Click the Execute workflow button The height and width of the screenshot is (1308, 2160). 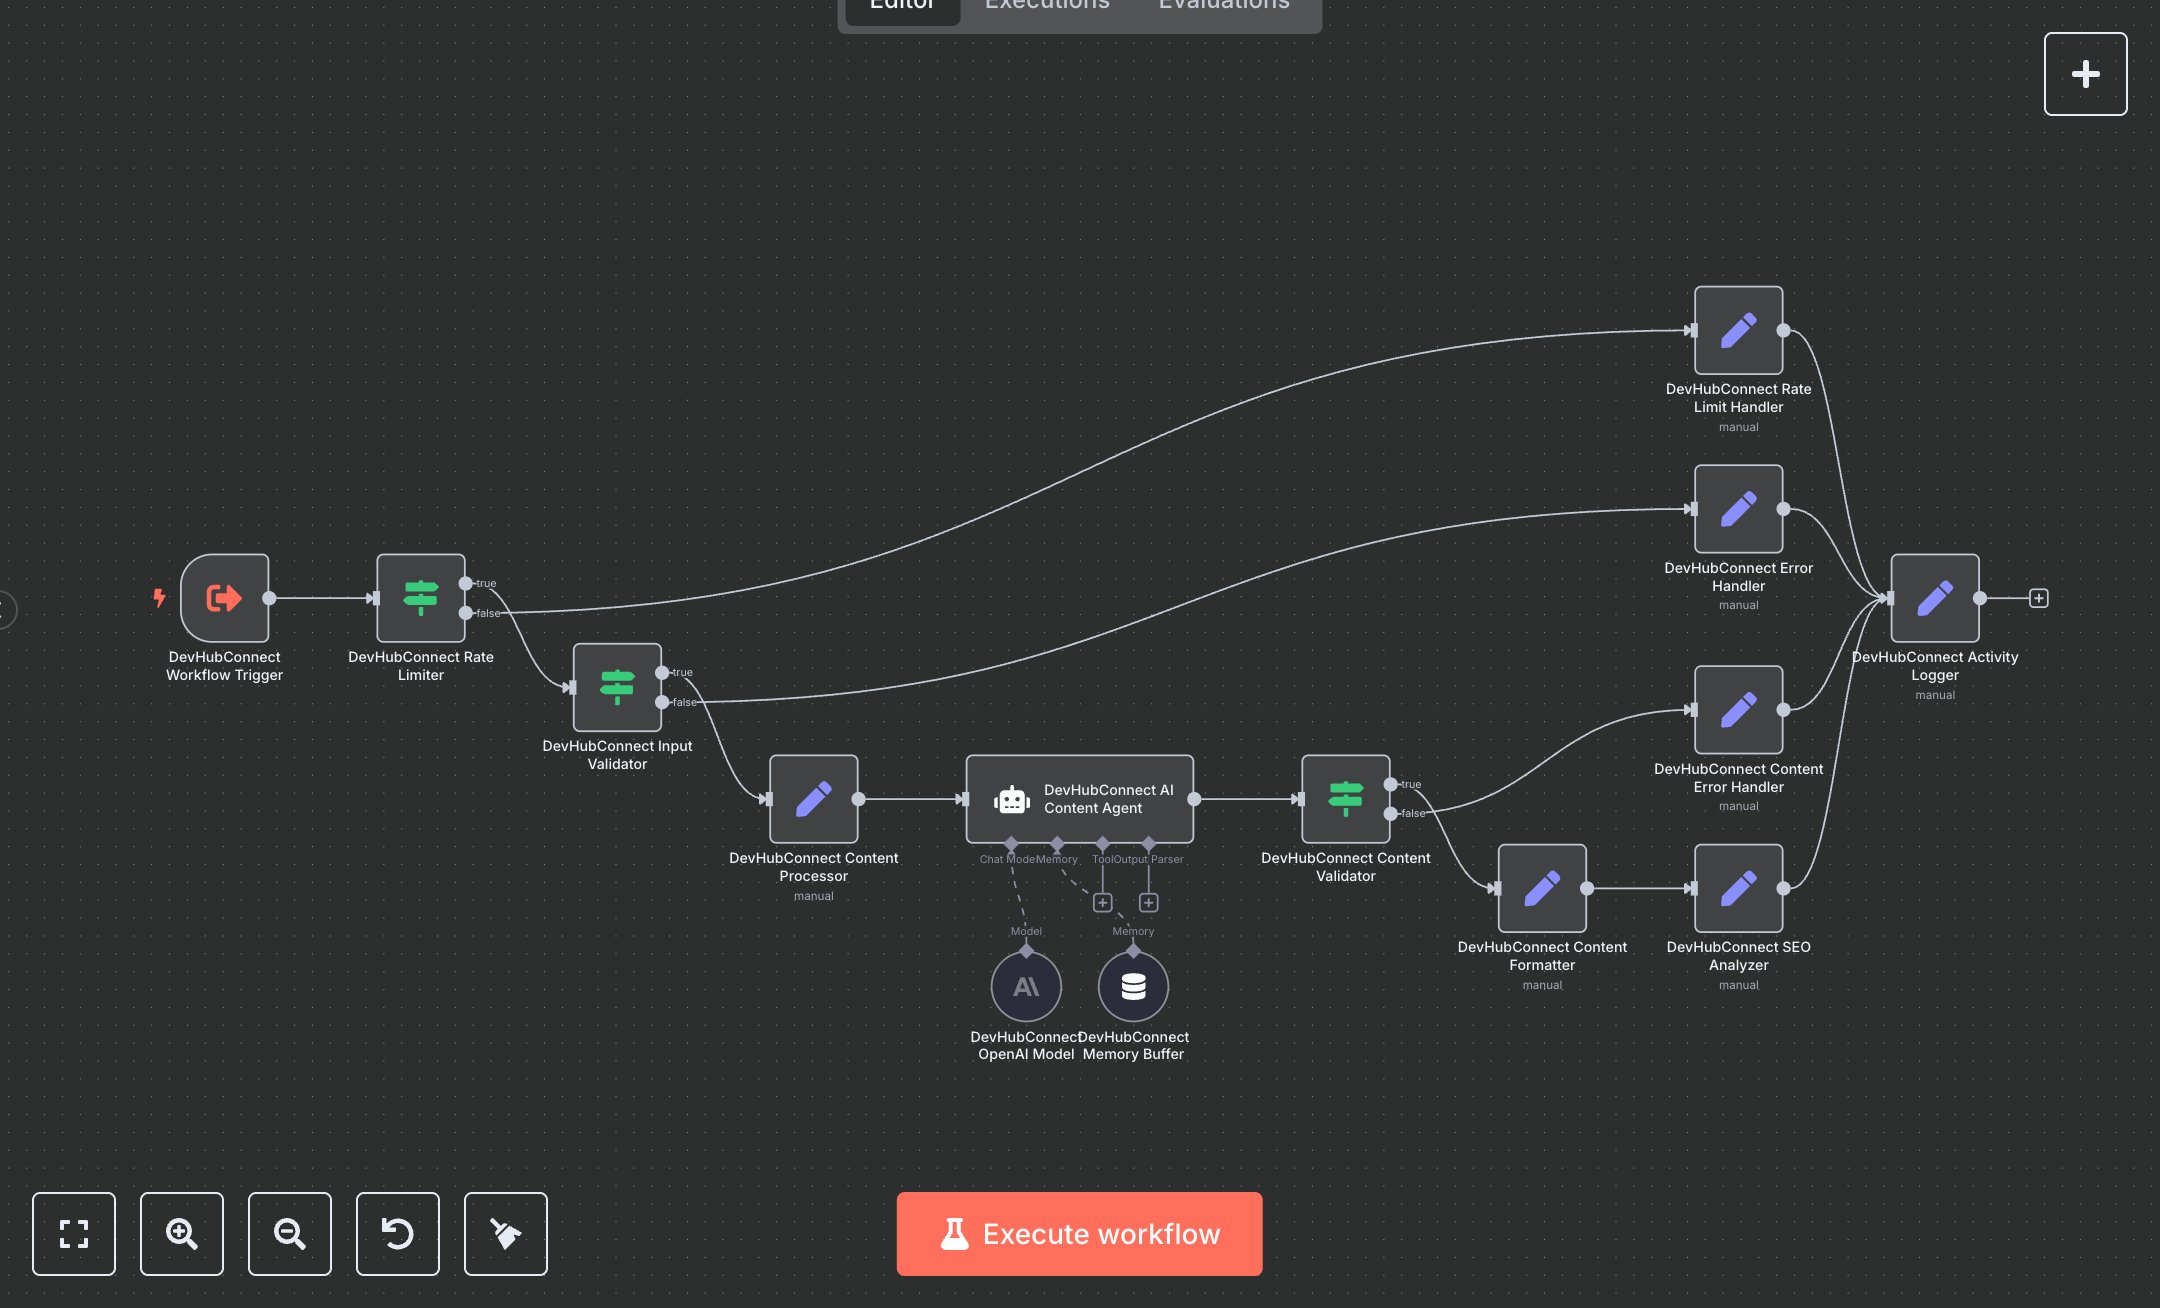pos(1079,1233)
